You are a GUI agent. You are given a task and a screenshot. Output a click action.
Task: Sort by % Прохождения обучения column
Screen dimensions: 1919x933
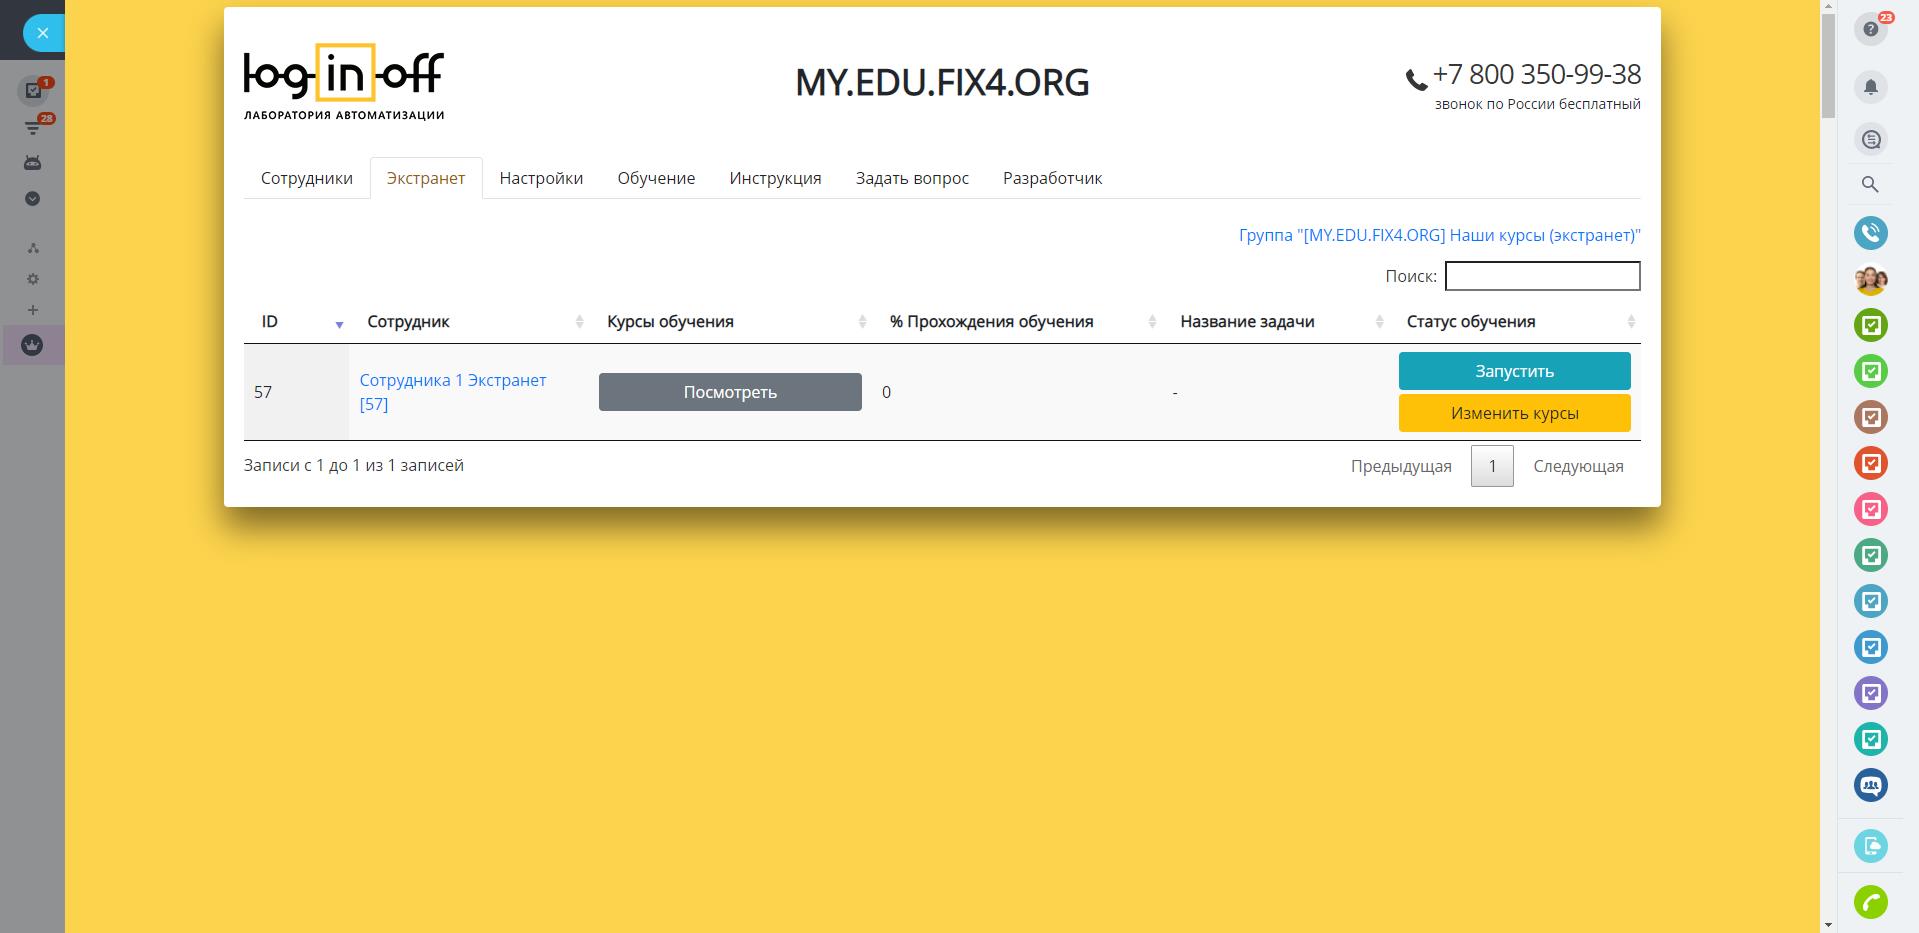pyautogui.click(x=1018, y=322)
